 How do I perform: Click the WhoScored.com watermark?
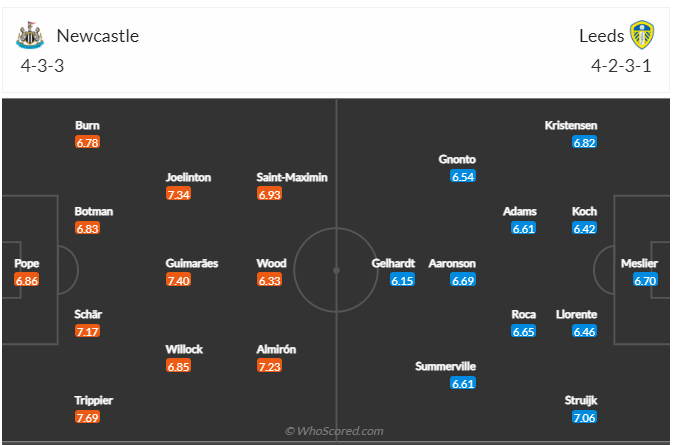point(335,431)
